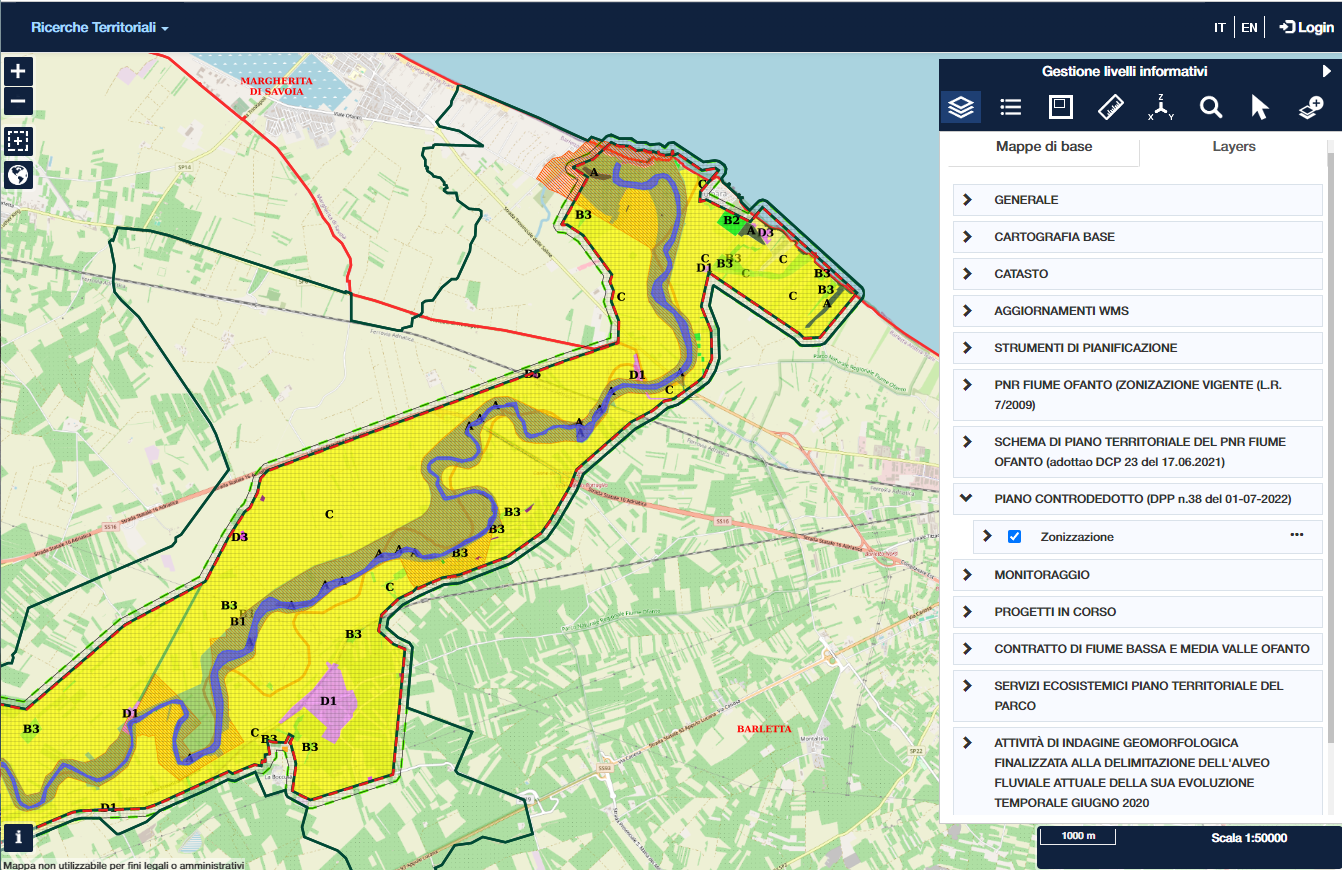Click the green B2 zone near coast
The width and height of the screenshot is (1342, 870).
pos(733,221)
